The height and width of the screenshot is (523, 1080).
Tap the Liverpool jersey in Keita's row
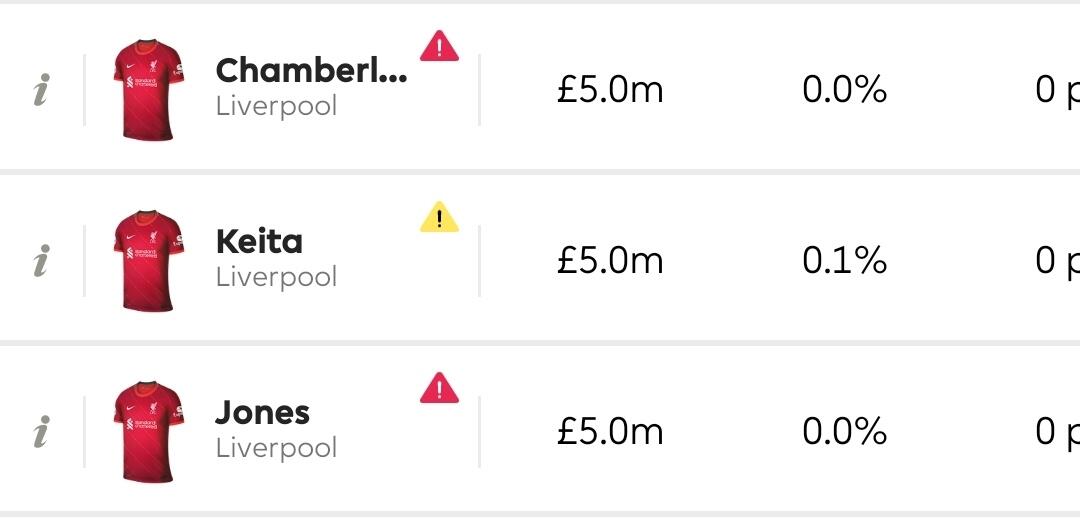148,261
